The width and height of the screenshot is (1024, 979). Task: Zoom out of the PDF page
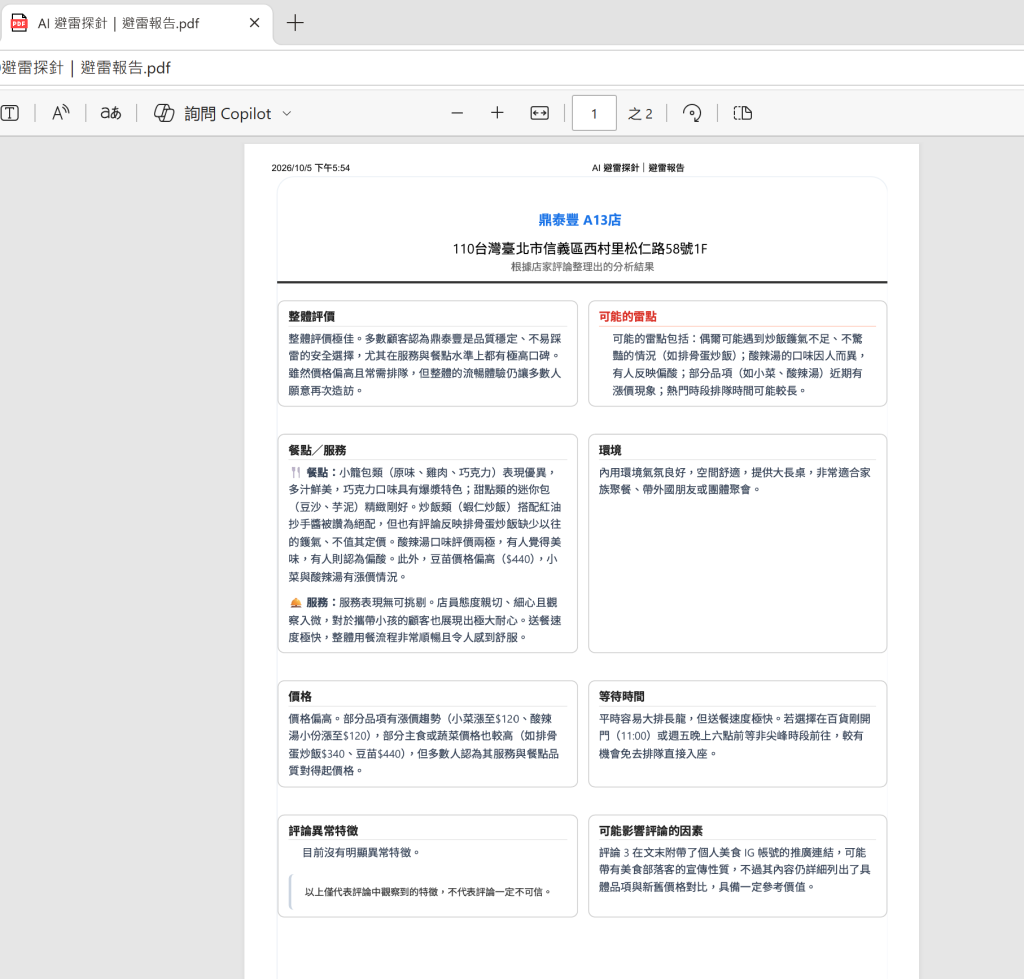click(x=457, y=113)
